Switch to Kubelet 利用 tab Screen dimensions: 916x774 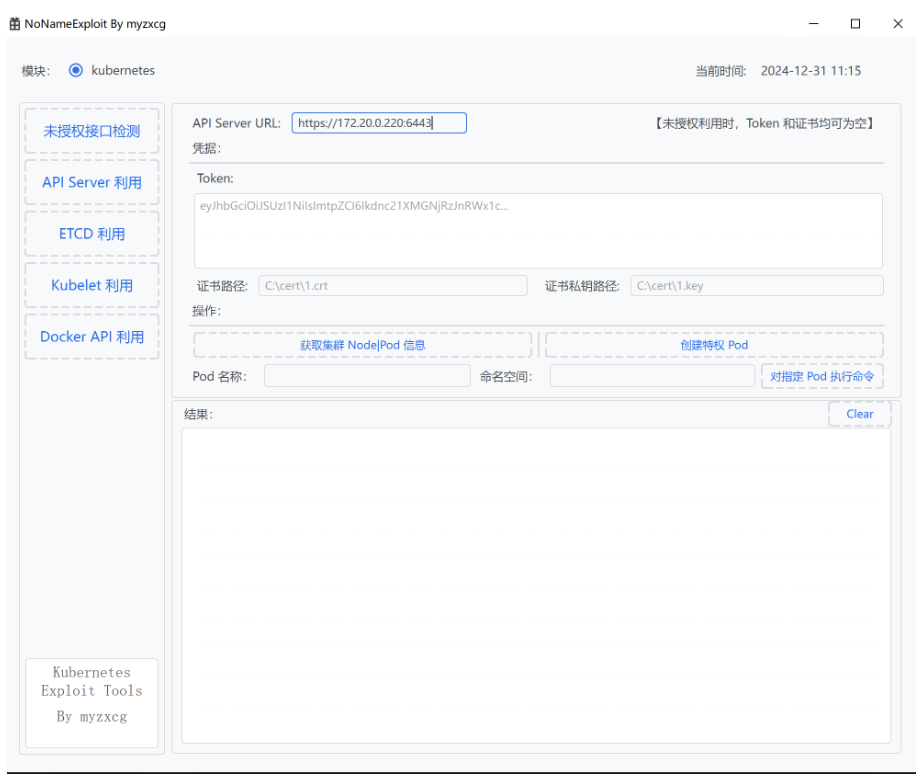92,285
